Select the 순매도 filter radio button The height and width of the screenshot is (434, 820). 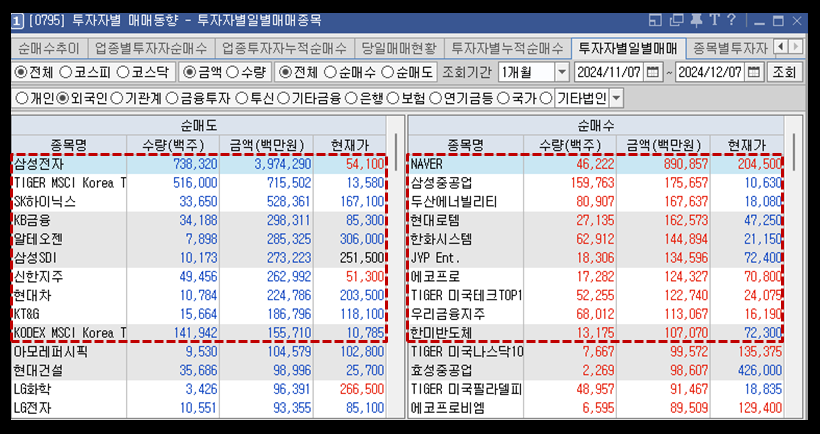coord(388,72)
